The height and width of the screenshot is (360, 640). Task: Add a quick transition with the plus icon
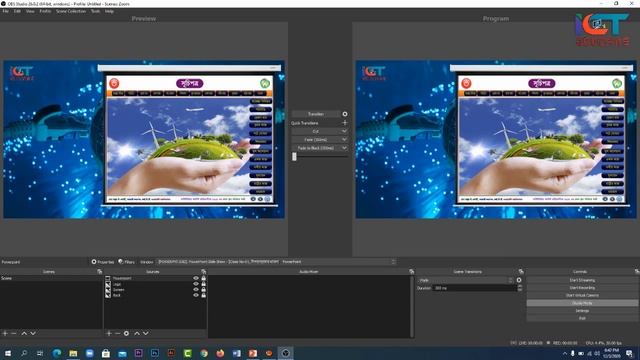coord(345,123)
